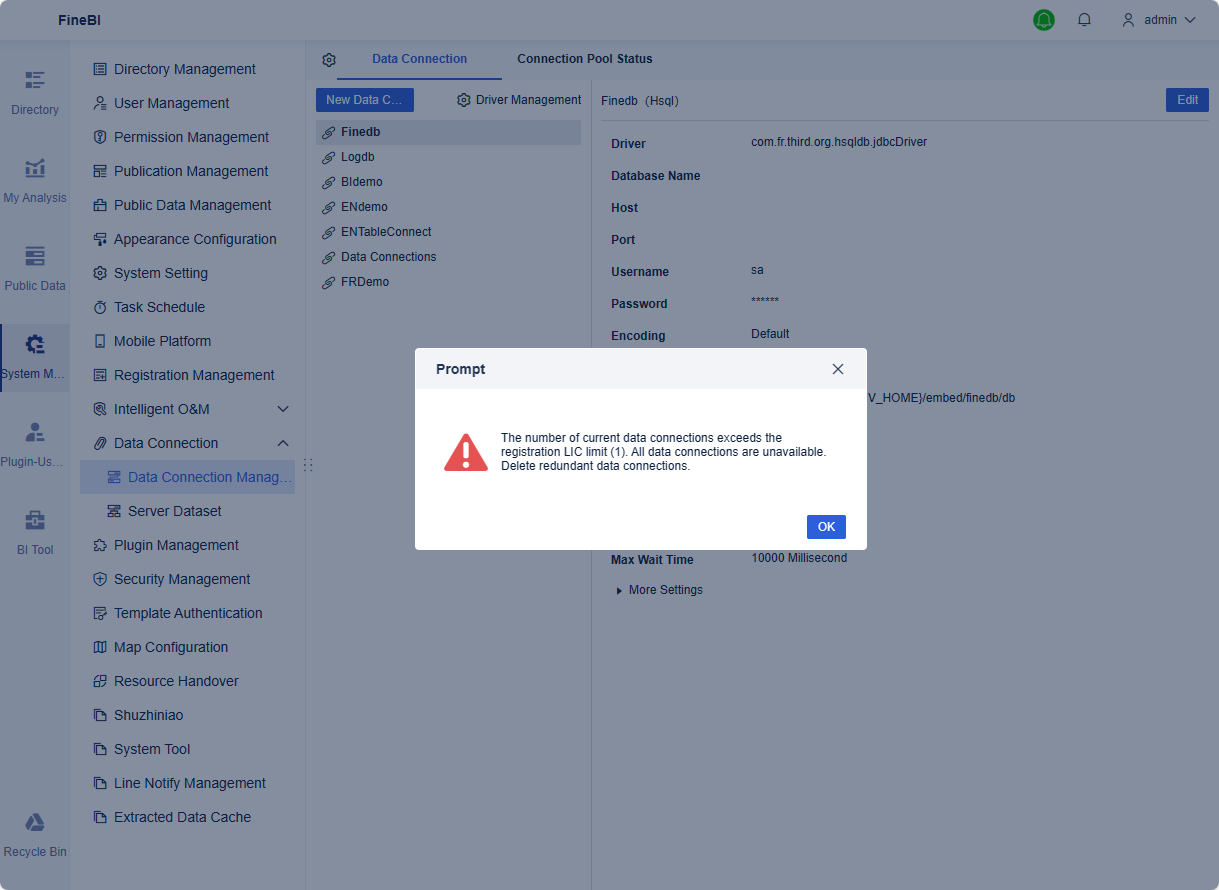Edit the Finedb connection

pos(1186,100)
